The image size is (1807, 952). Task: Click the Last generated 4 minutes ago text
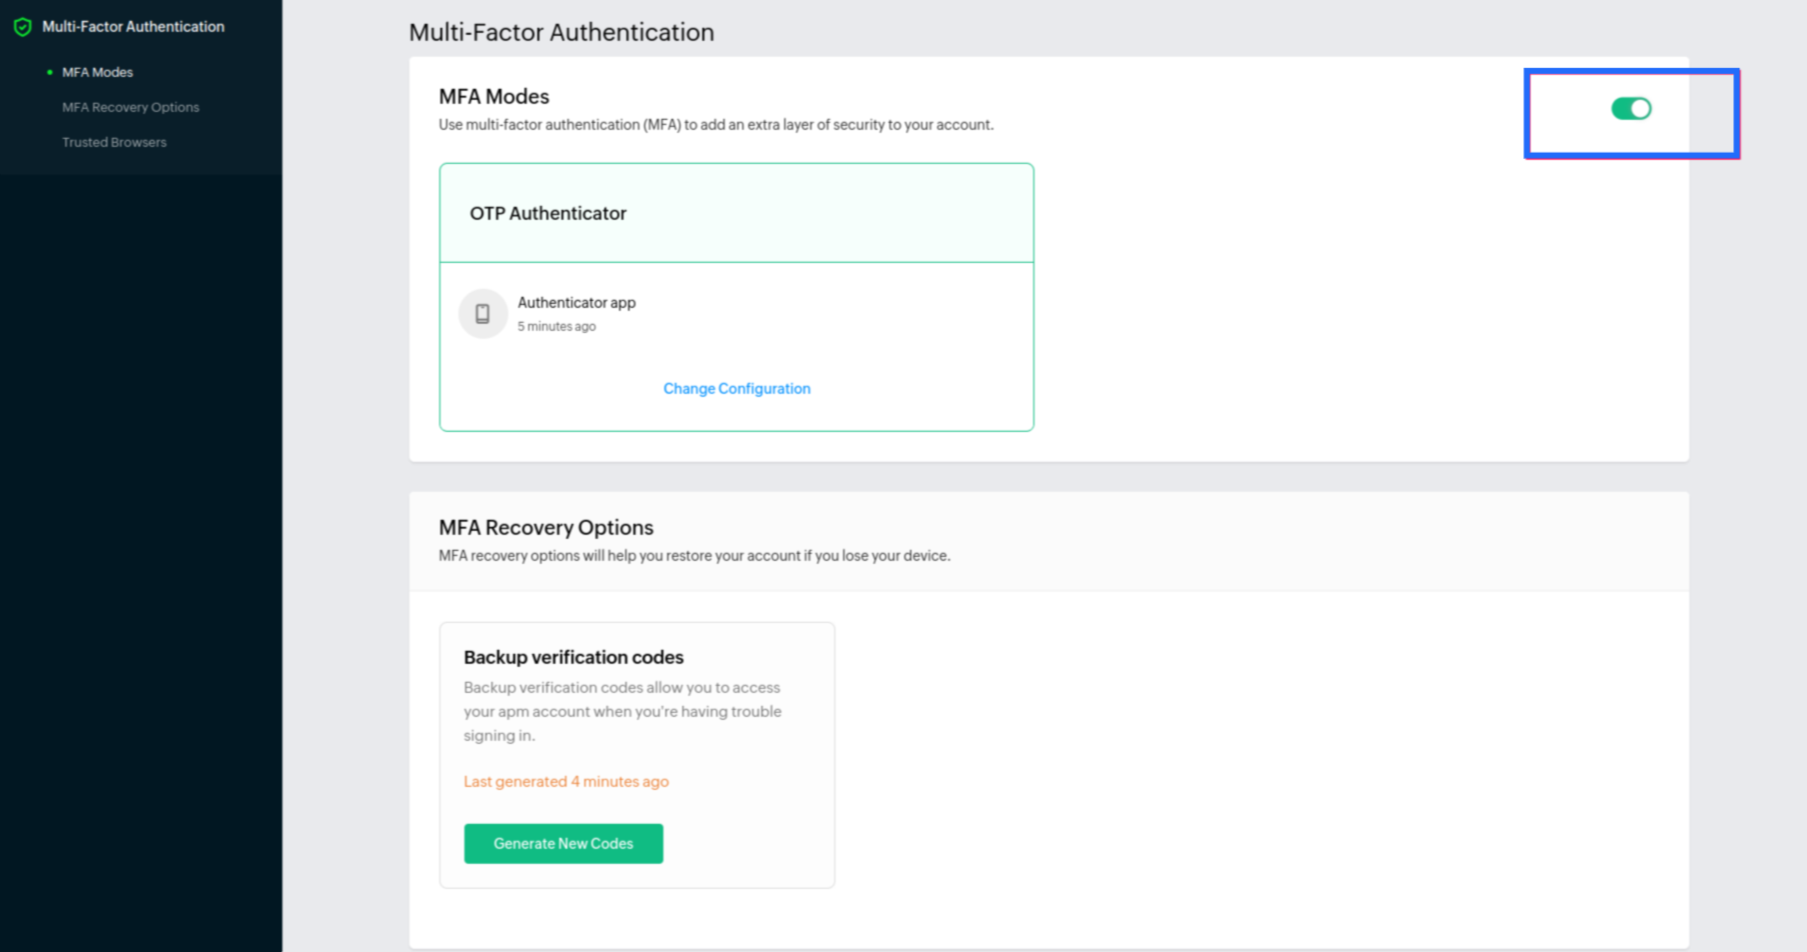565,781
